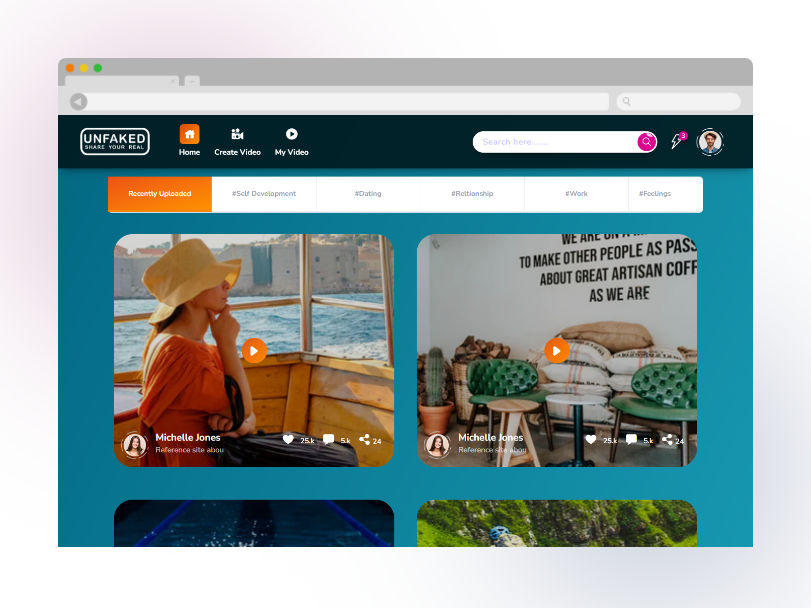Click the UNFAKED logo

115,141
